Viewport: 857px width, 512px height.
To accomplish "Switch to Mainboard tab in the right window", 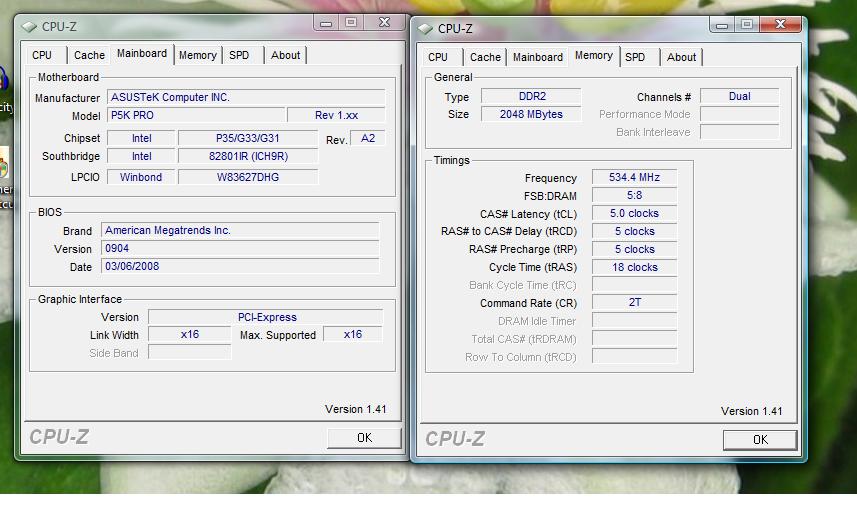I will point(538,58).
